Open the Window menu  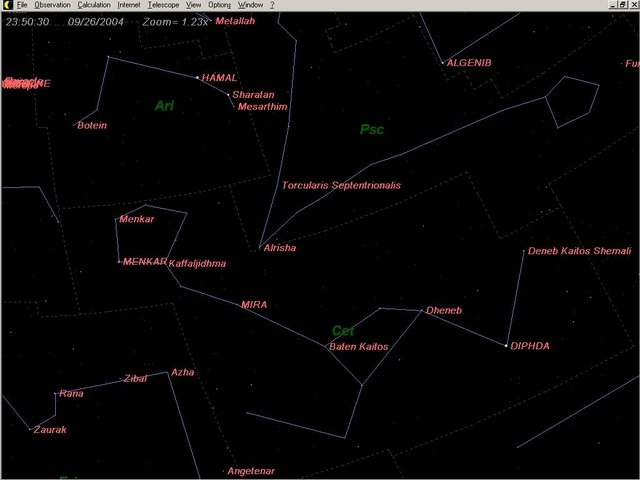click(x=250, y=5)
